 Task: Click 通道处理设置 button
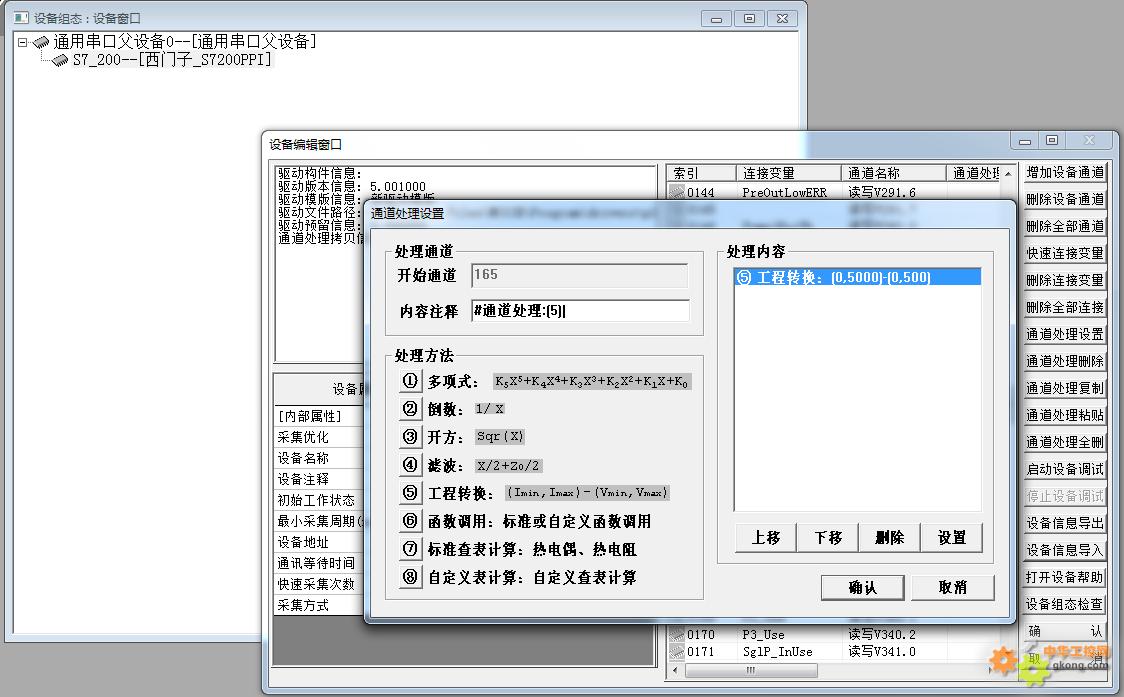[x=1065, y=334]
